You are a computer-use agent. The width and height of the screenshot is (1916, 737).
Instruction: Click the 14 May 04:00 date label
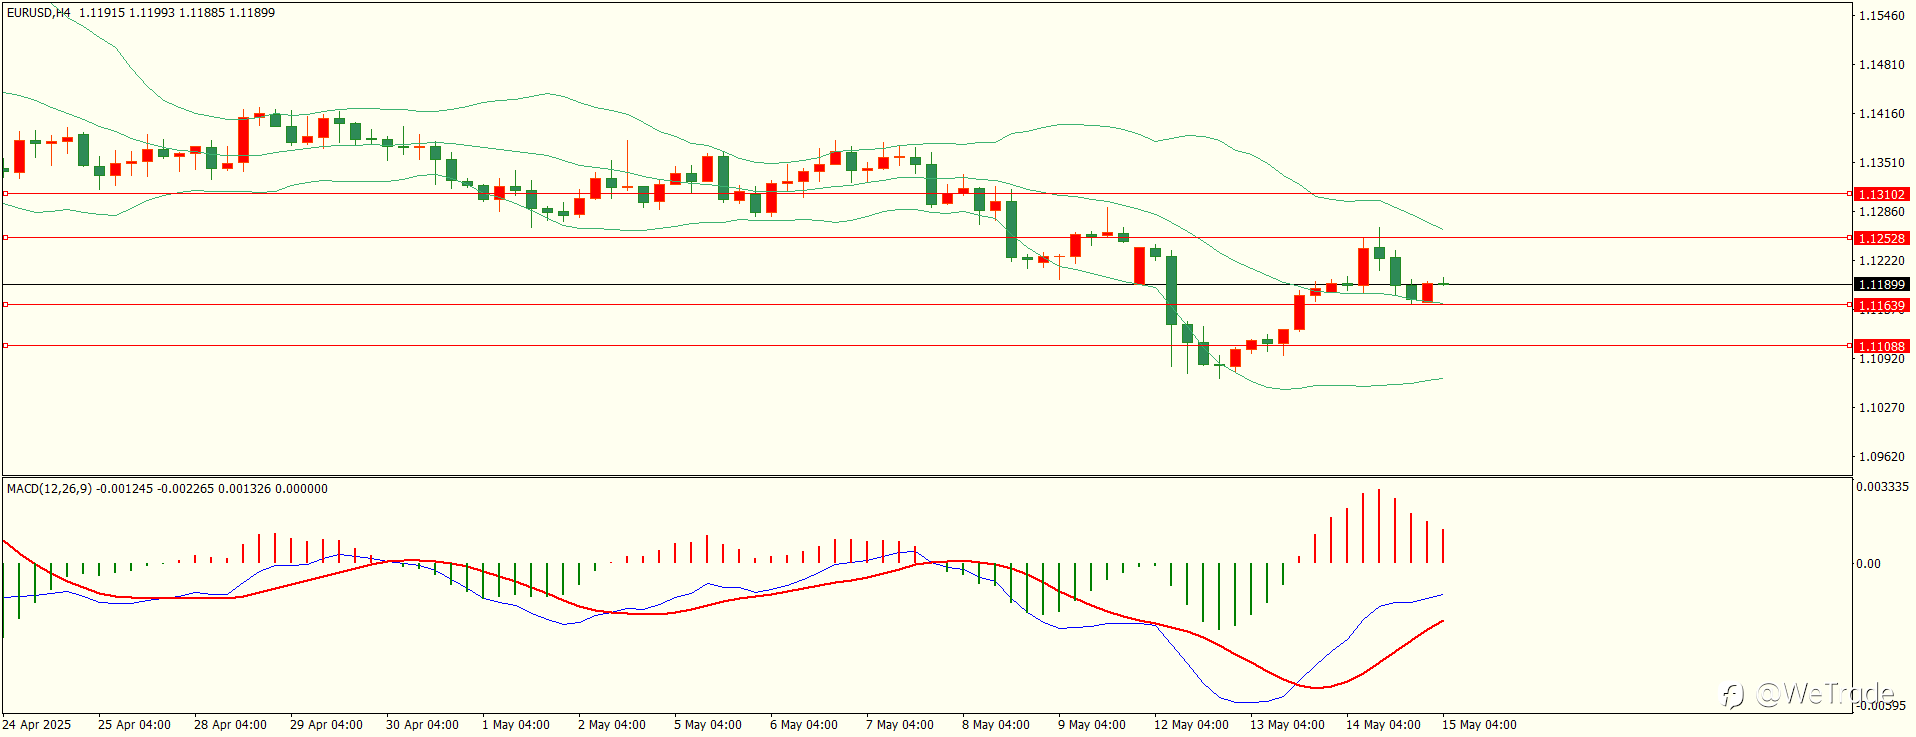click(1383, 725)
